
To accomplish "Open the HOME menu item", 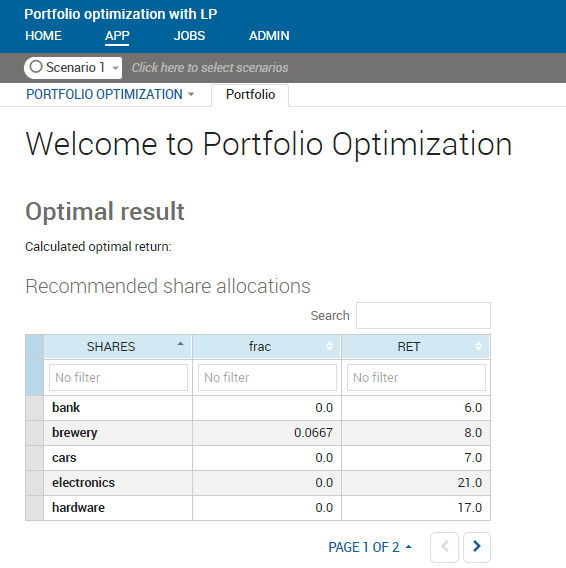I will (x=43, y=36).
